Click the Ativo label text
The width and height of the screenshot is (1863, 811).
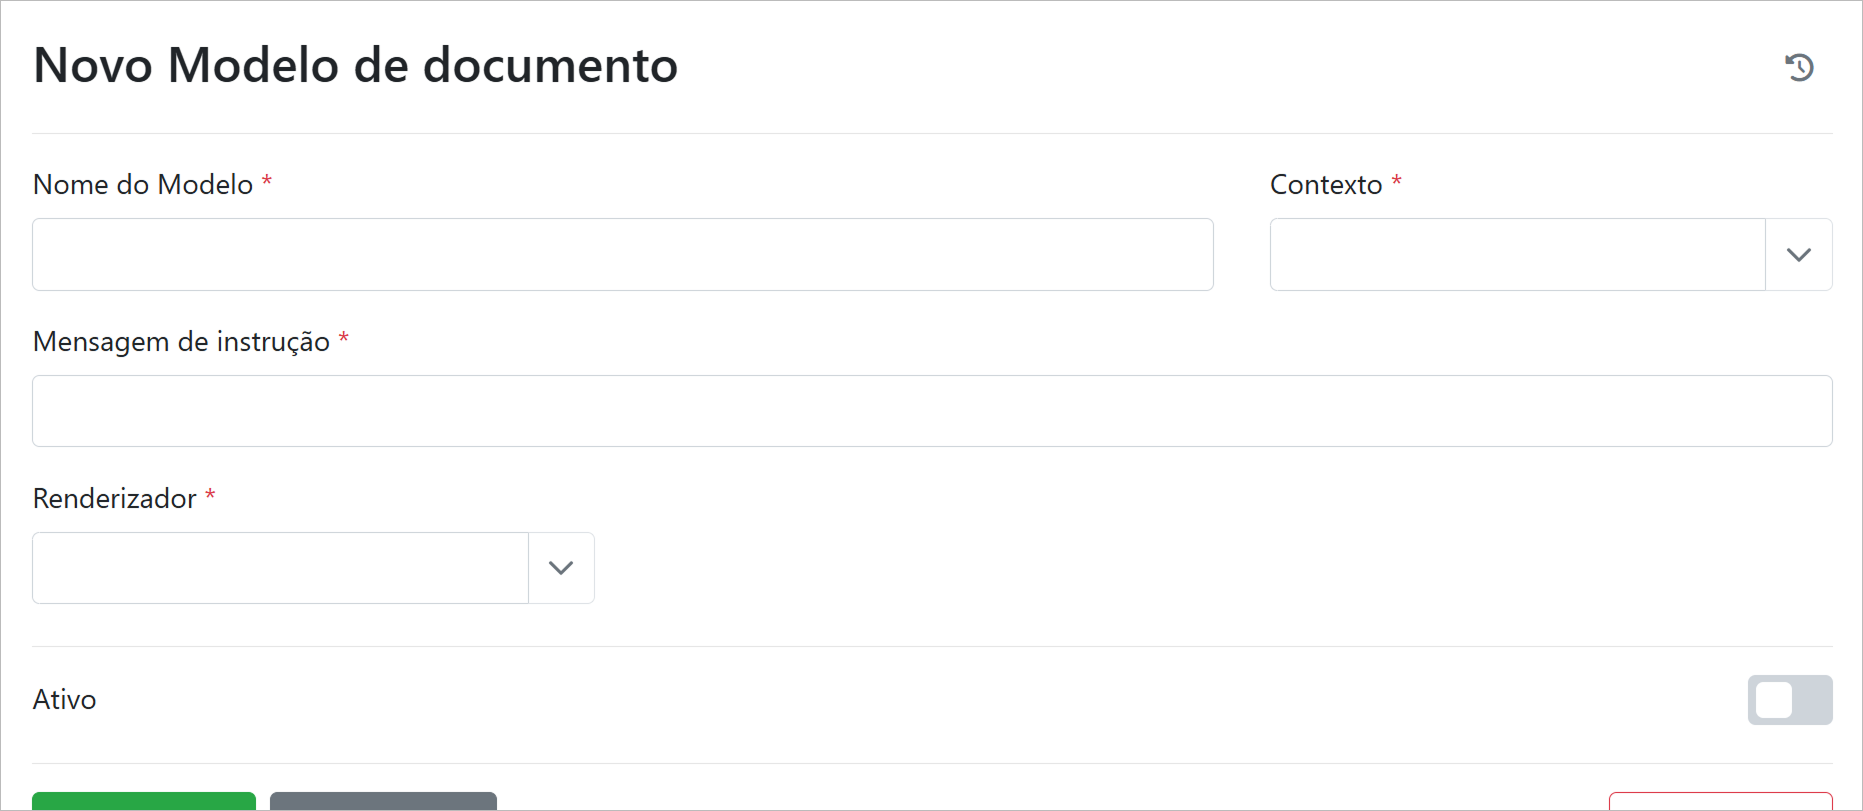click(x=65, y=700)
